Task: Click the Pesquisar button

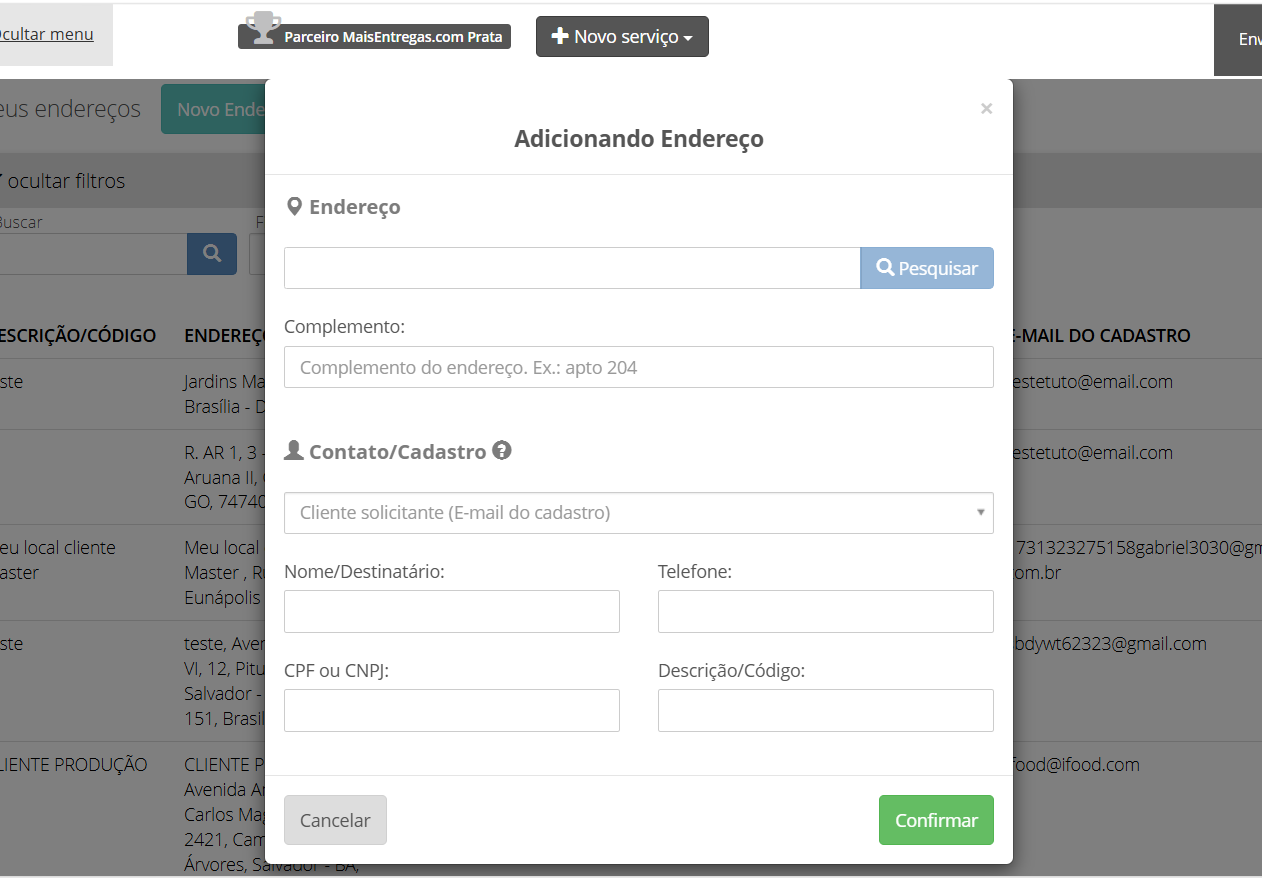Action: [927, 268]
